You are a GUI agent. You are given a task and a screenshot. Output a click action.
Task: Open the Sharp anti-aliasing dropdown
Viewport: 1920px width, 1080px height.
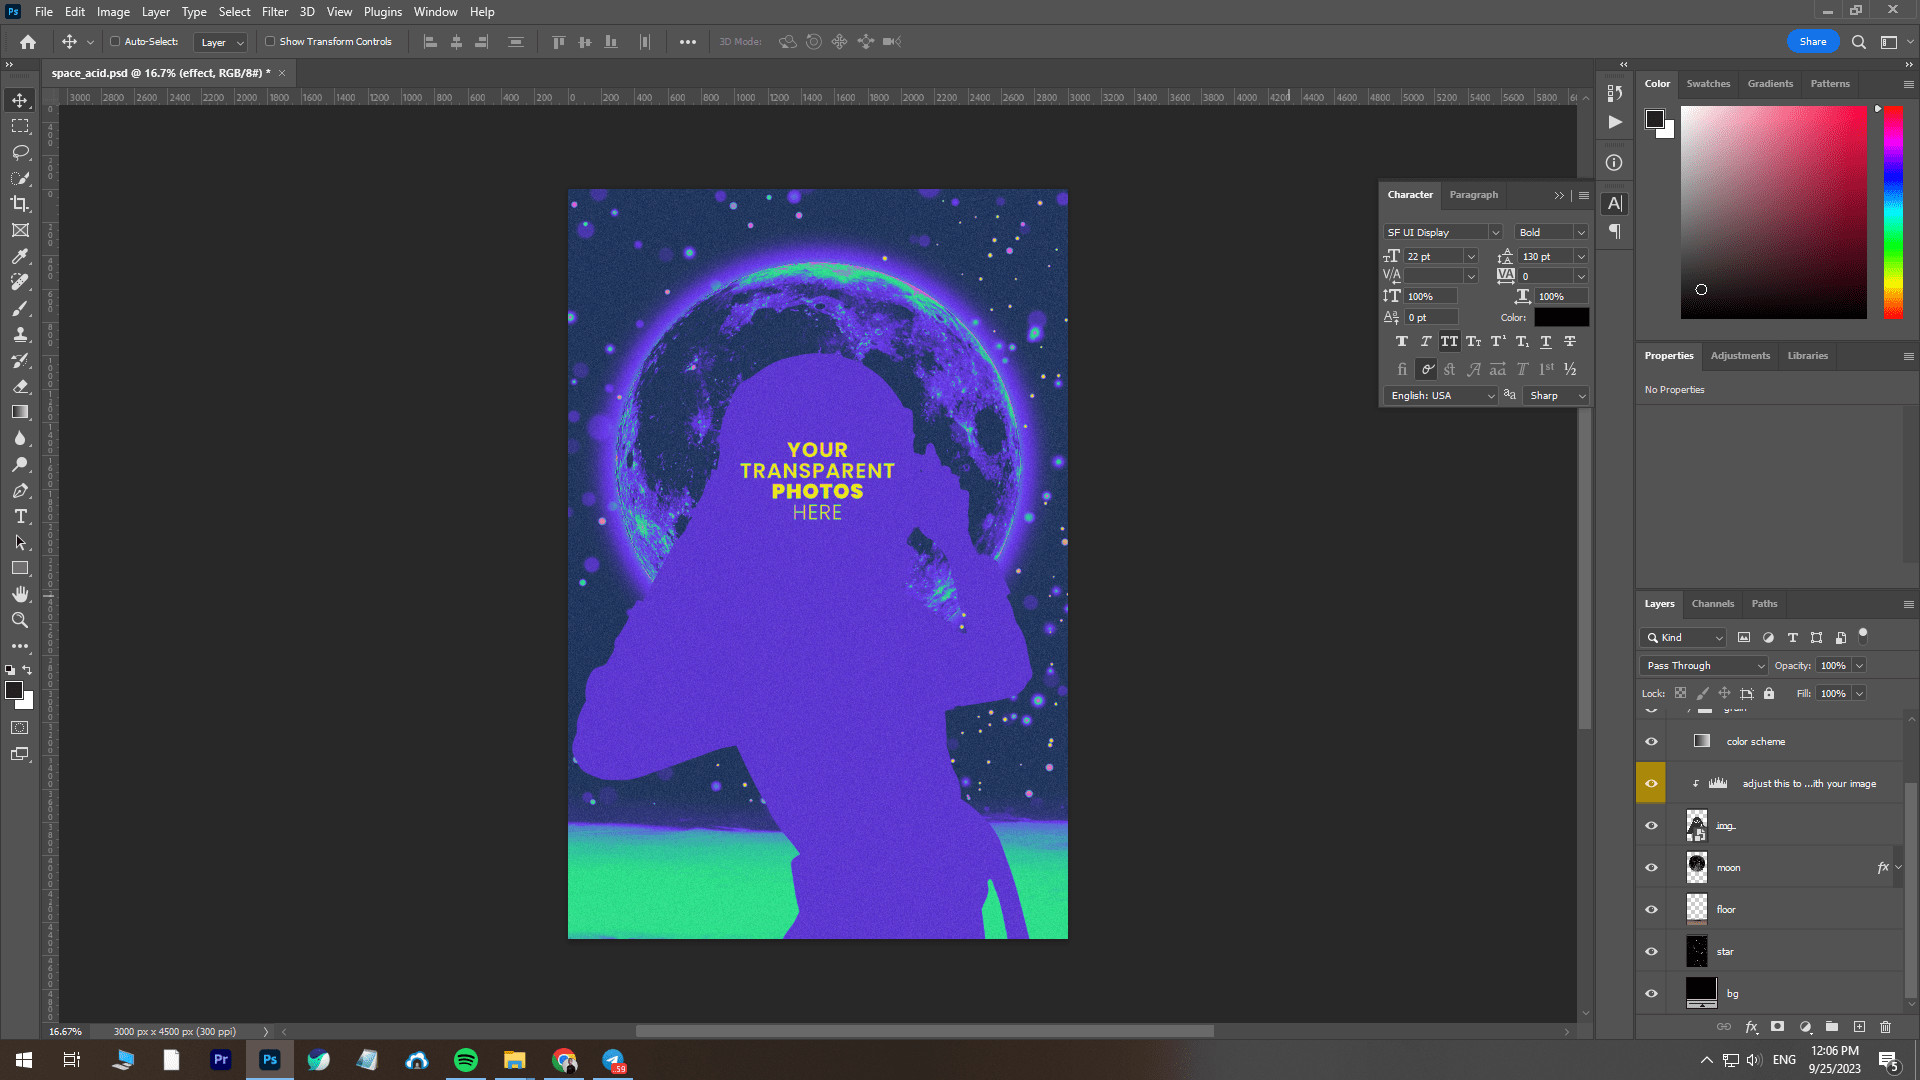pyautogui.click(x=1554, y=395)
